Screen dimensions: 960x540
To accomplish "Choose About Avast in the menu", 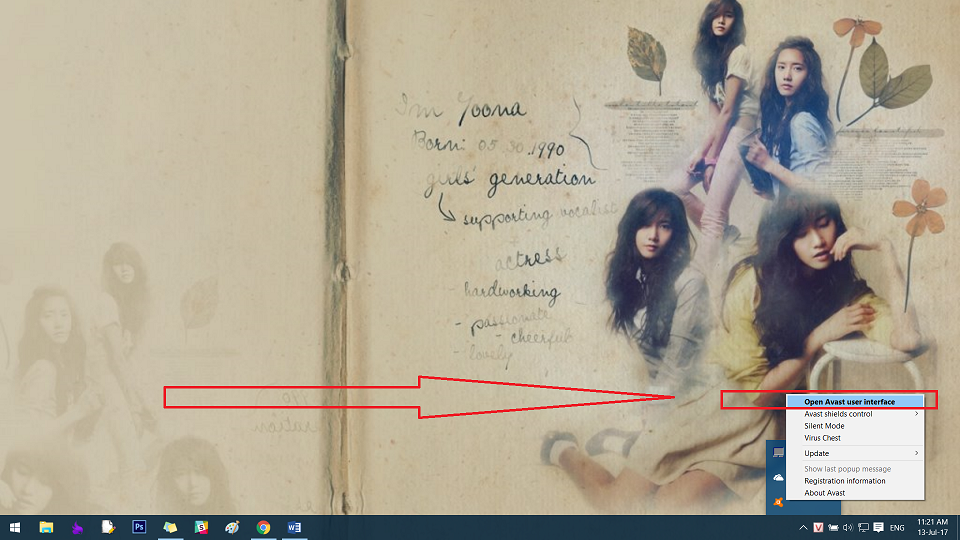I will click(824, 493).
